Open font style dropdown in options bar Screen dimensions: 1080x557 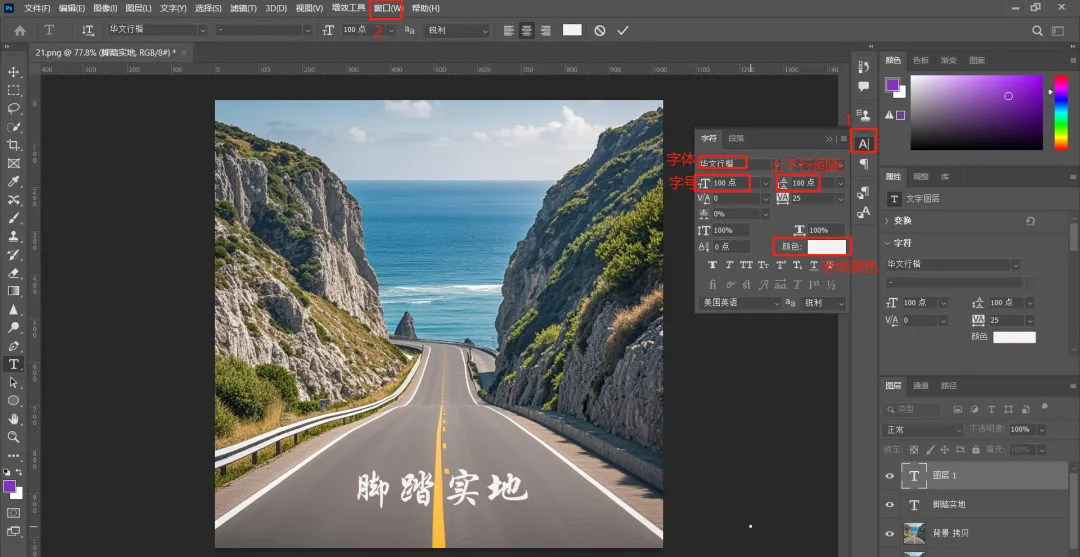click(x=307, y=30)
